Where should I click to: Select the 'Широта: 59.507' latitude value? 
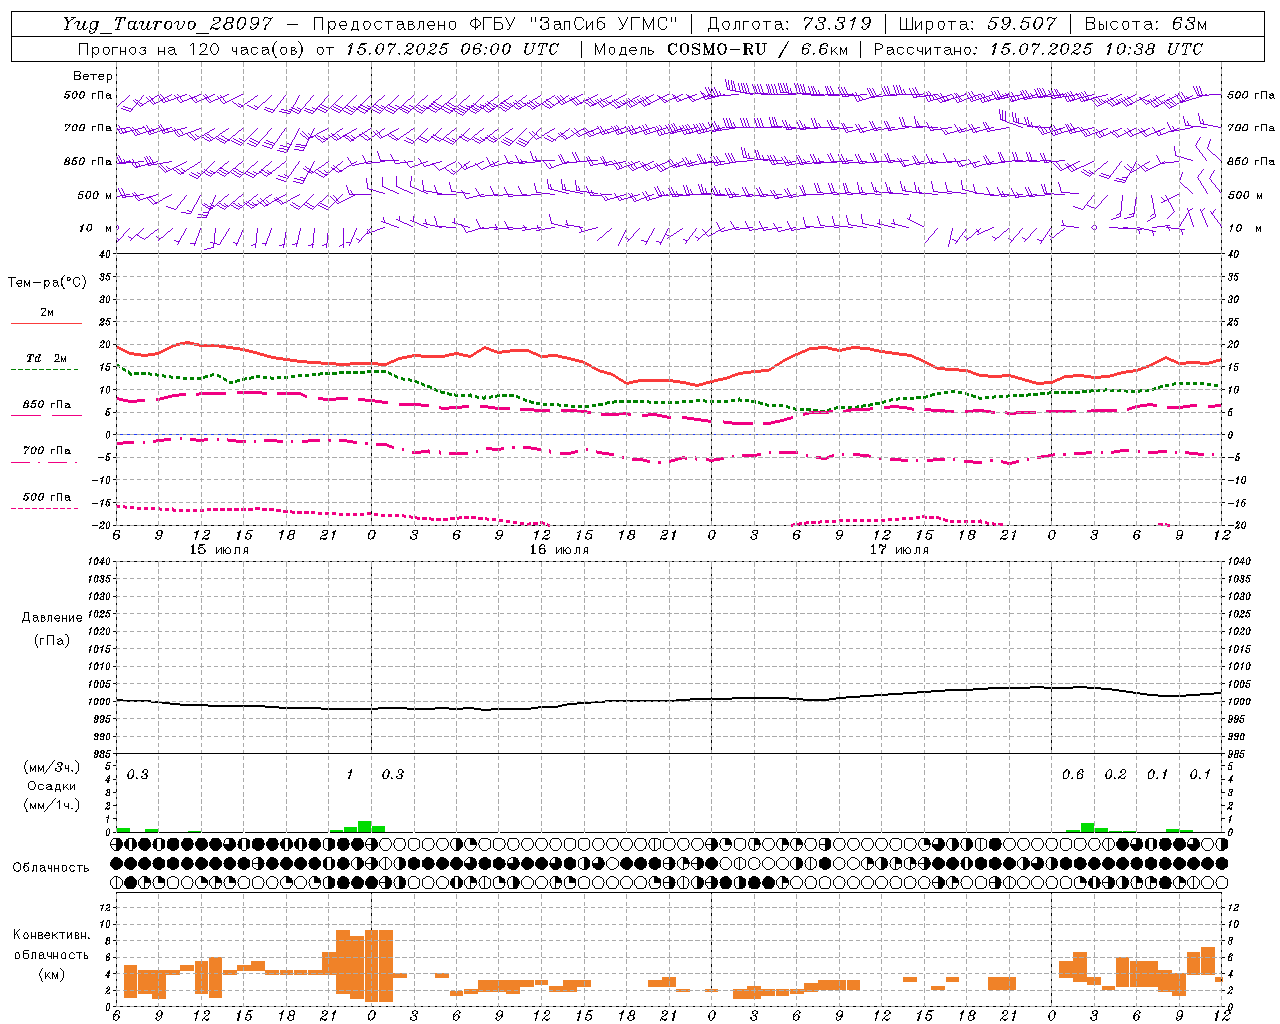pos(978,24)
